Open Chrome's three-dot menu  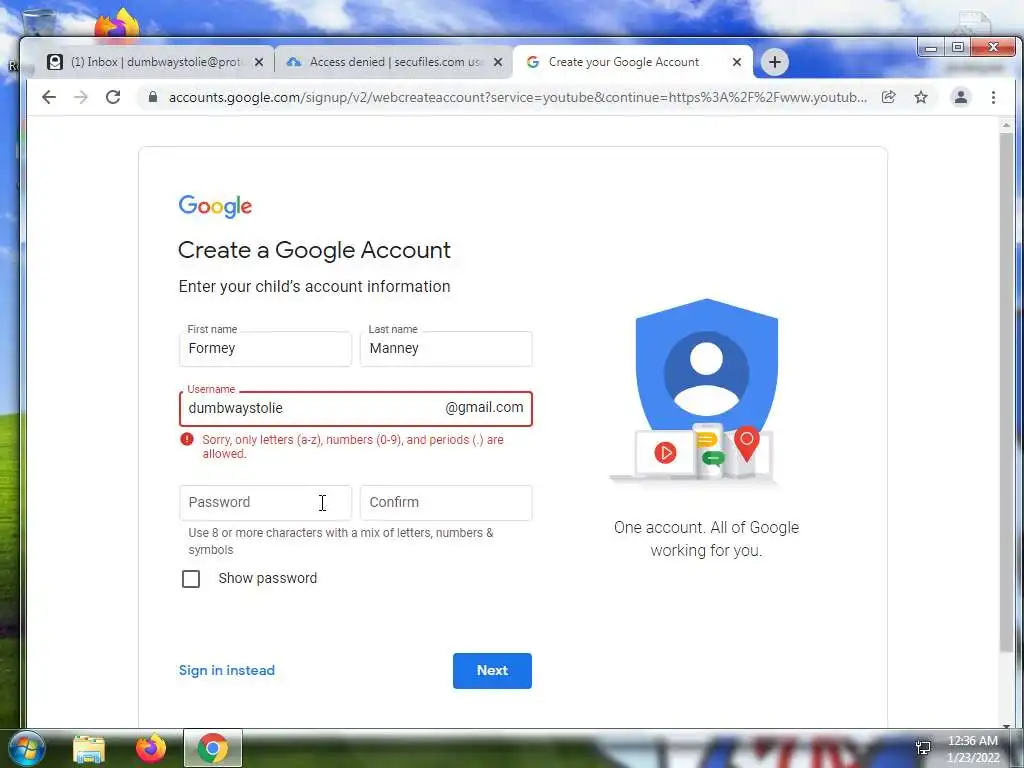[993, 97]
